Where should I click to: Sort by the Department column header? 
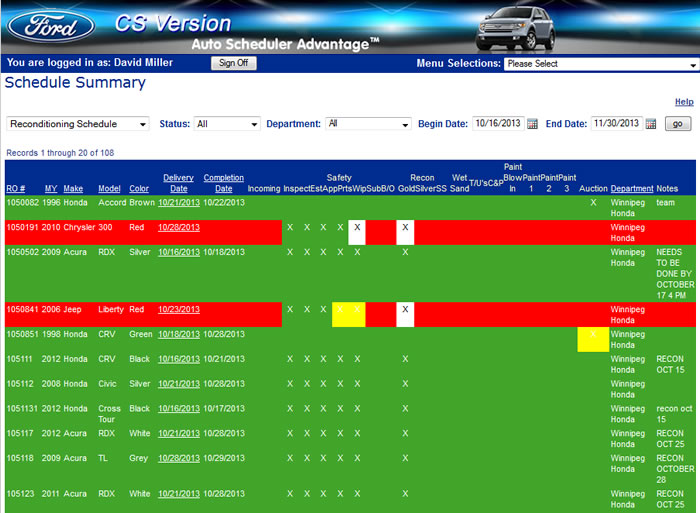point(631,188)
